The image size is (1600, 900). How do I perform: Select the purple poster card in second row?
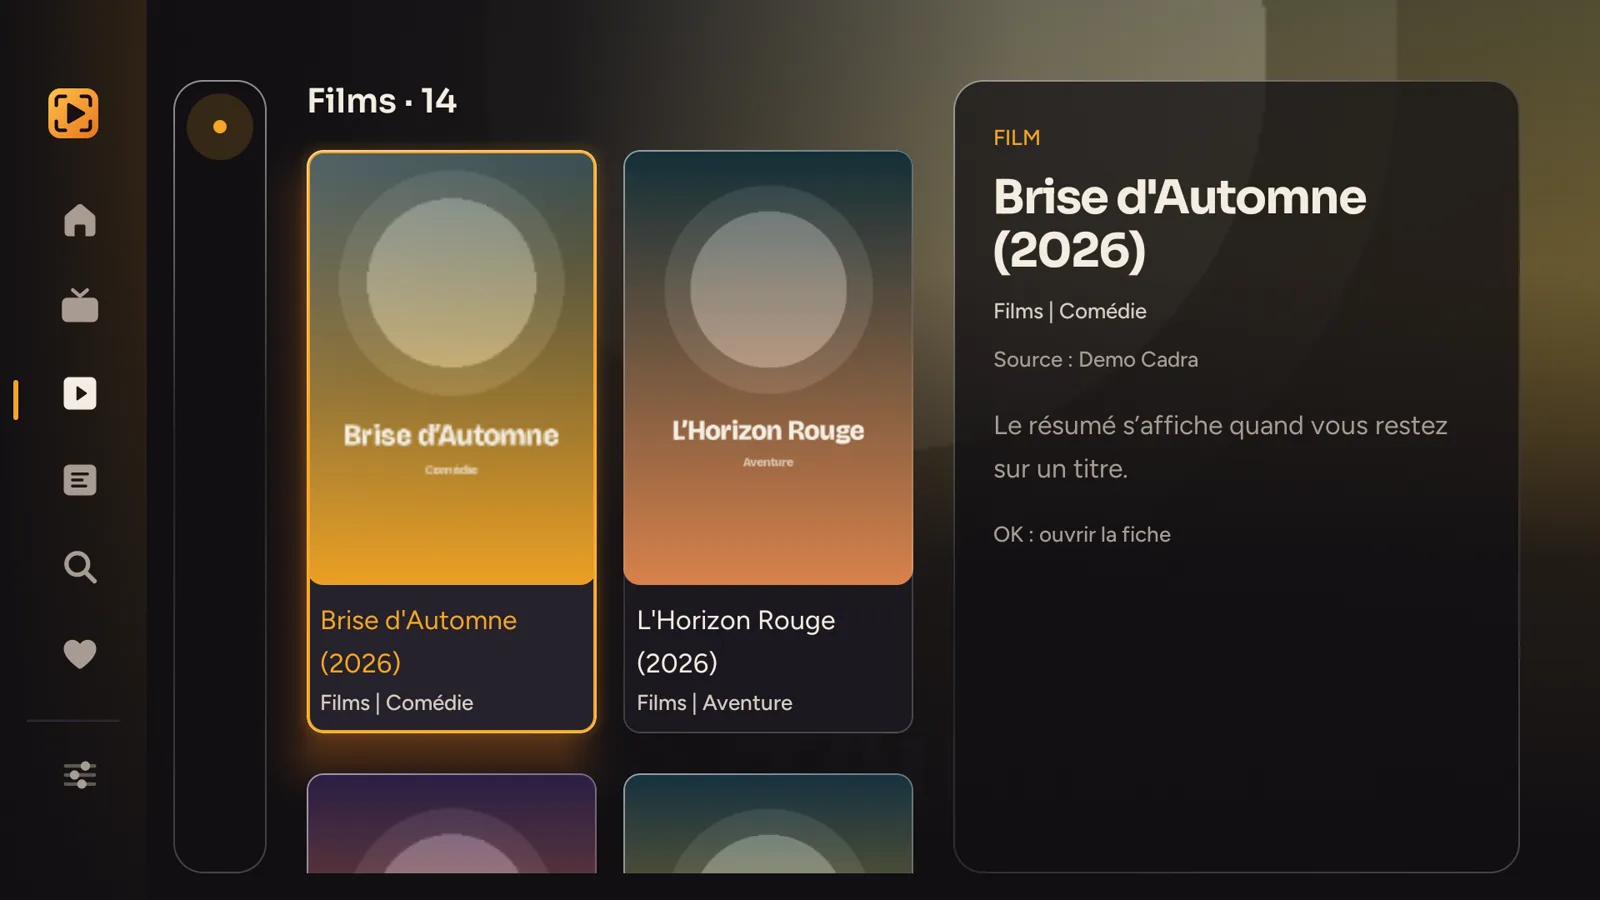[452, 823]
